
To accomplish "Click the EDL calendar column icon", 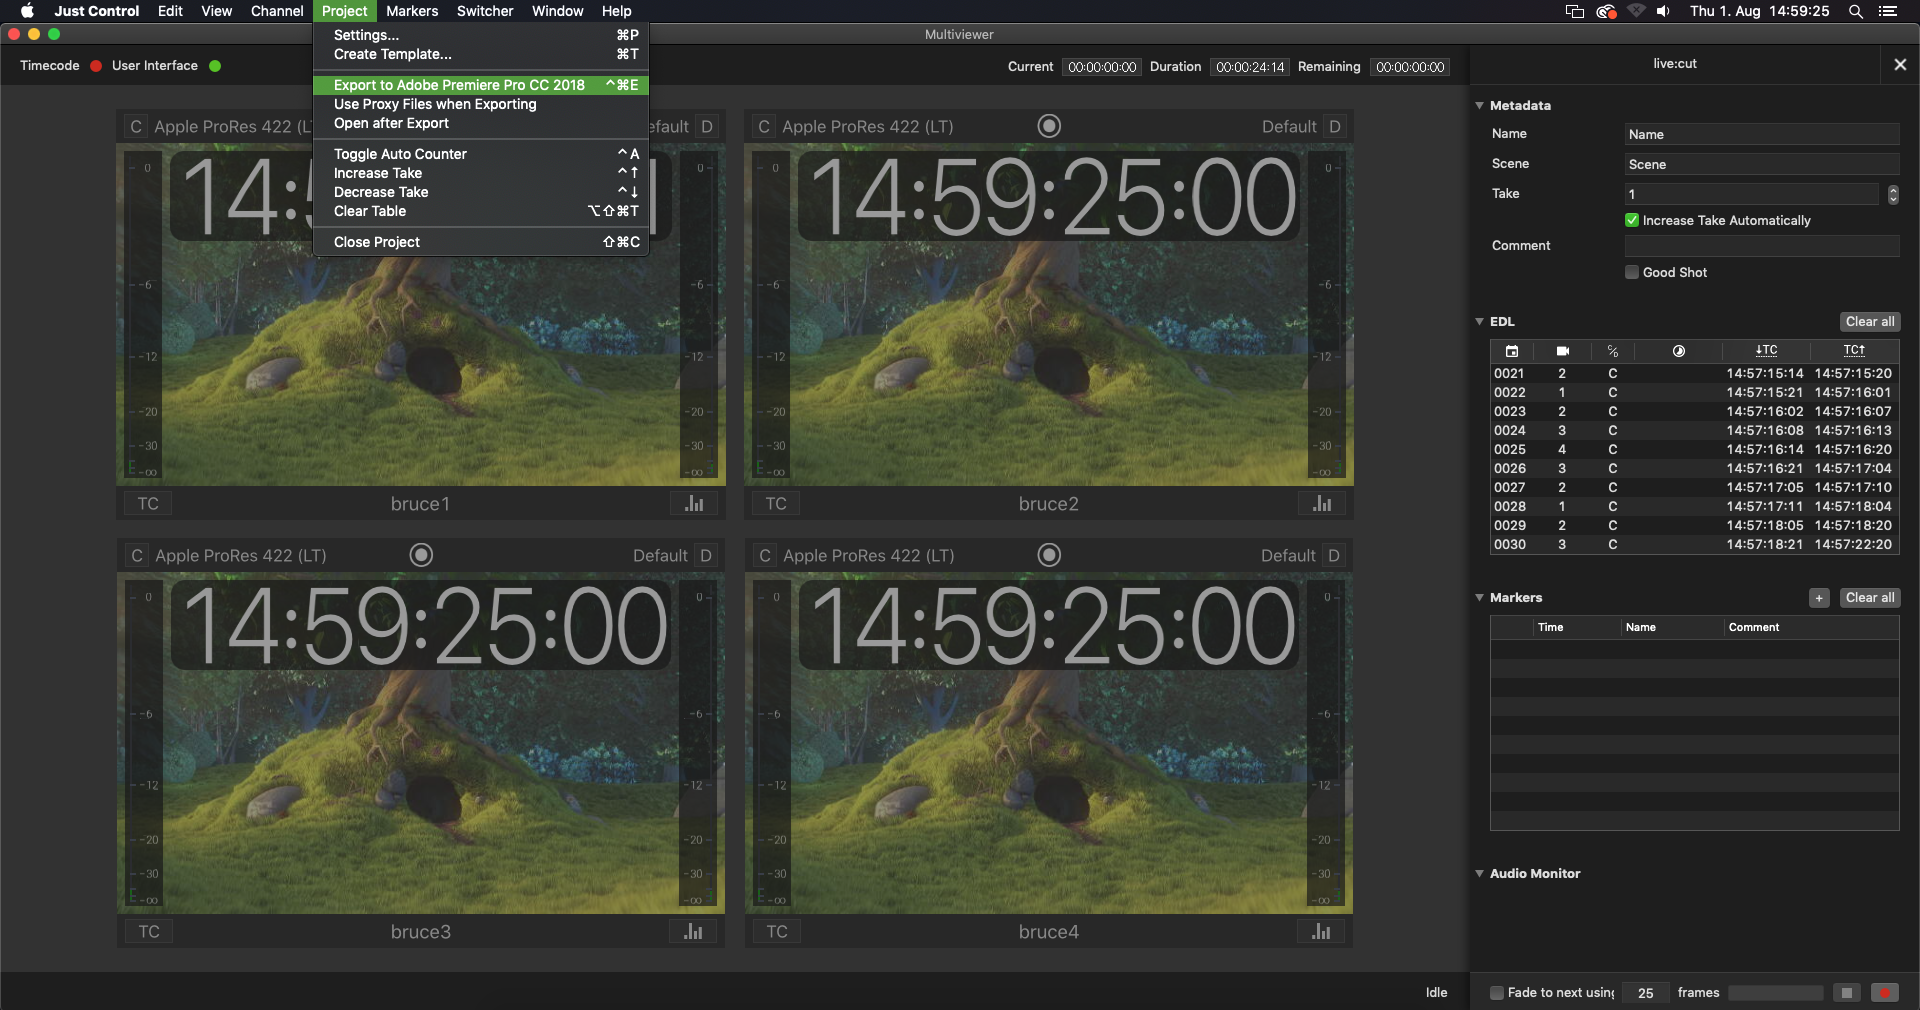I will pos(1512,351).
